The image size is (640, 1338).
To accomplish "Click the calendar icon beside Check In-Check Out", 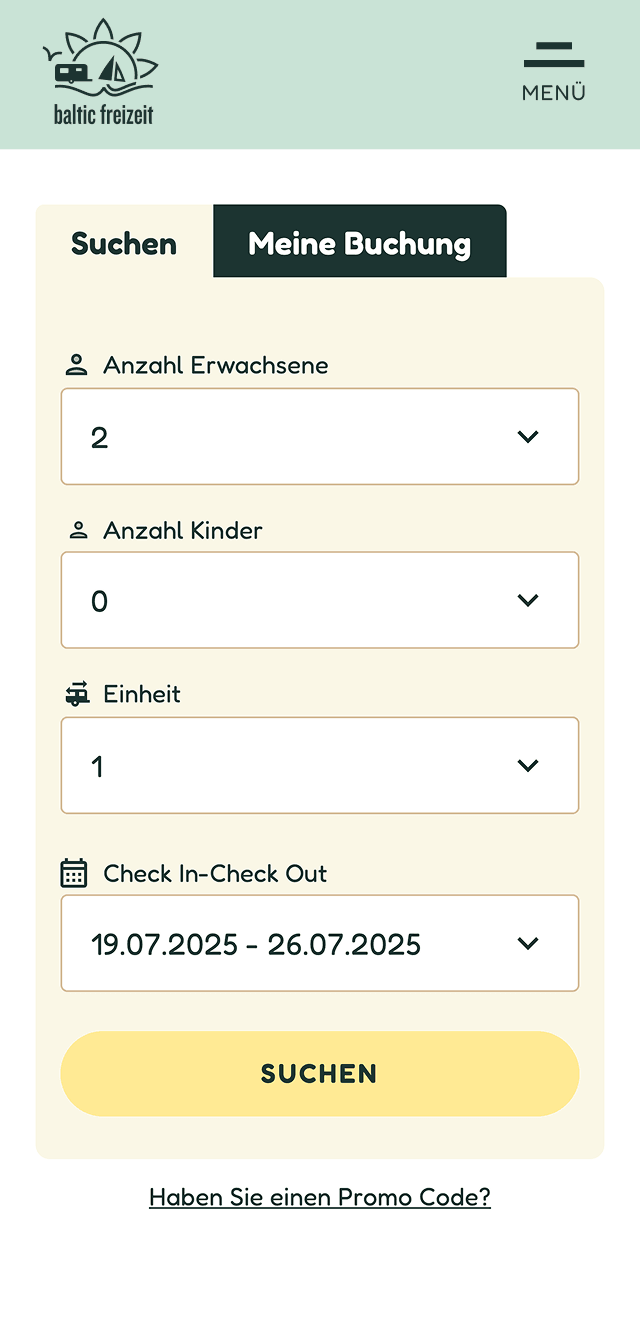I will pyautogui.click(x=75, y=873).
